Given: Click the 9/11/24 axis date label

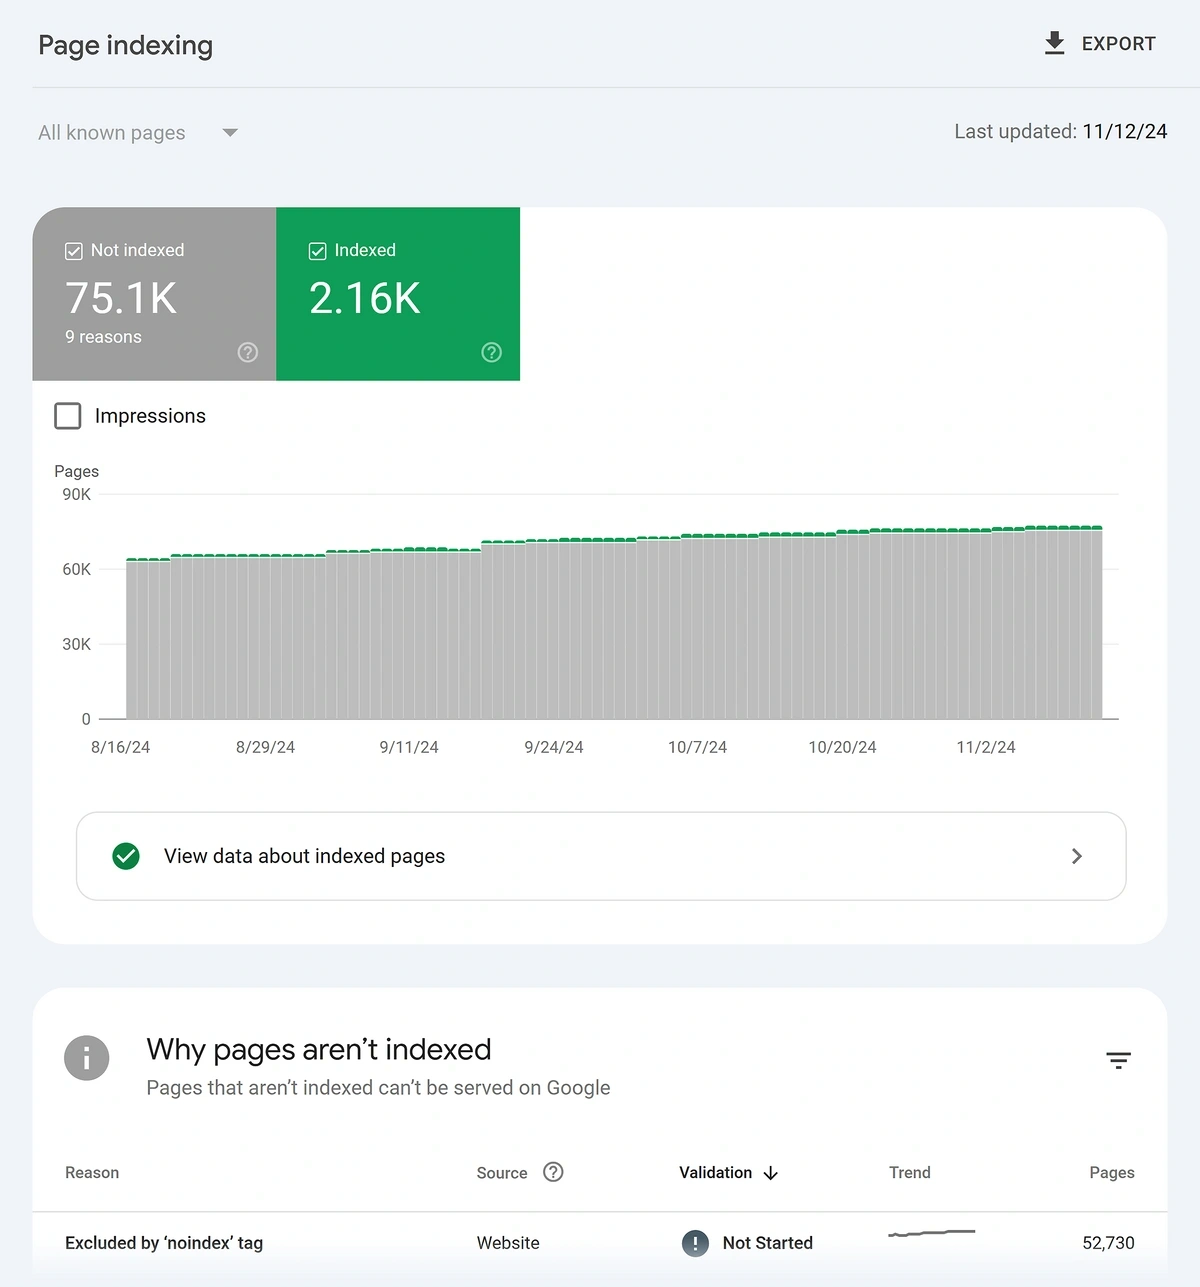Looking at the screenshot, I should tap(409, 747).
